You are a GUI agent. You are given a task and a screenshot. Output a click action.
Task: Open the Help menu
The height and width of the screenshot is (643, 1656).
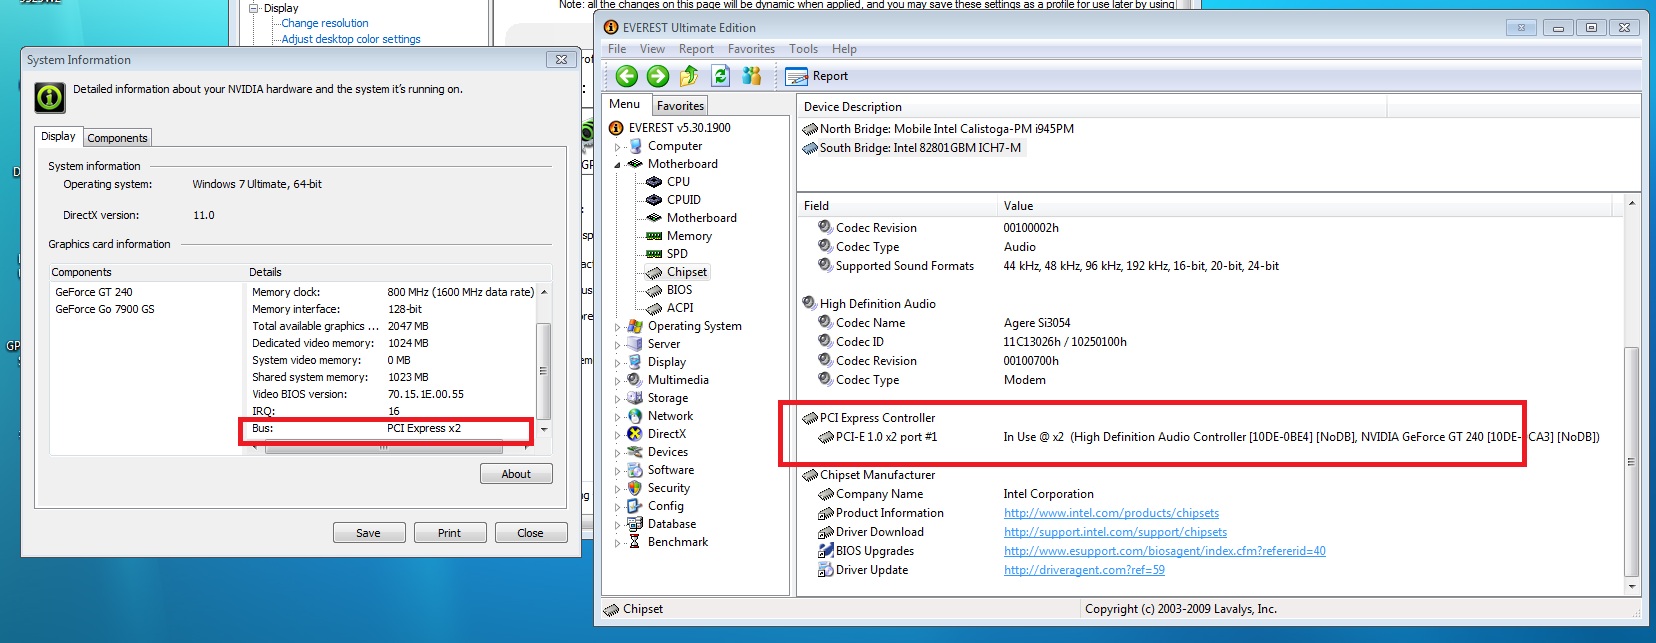tap(844, 49)
